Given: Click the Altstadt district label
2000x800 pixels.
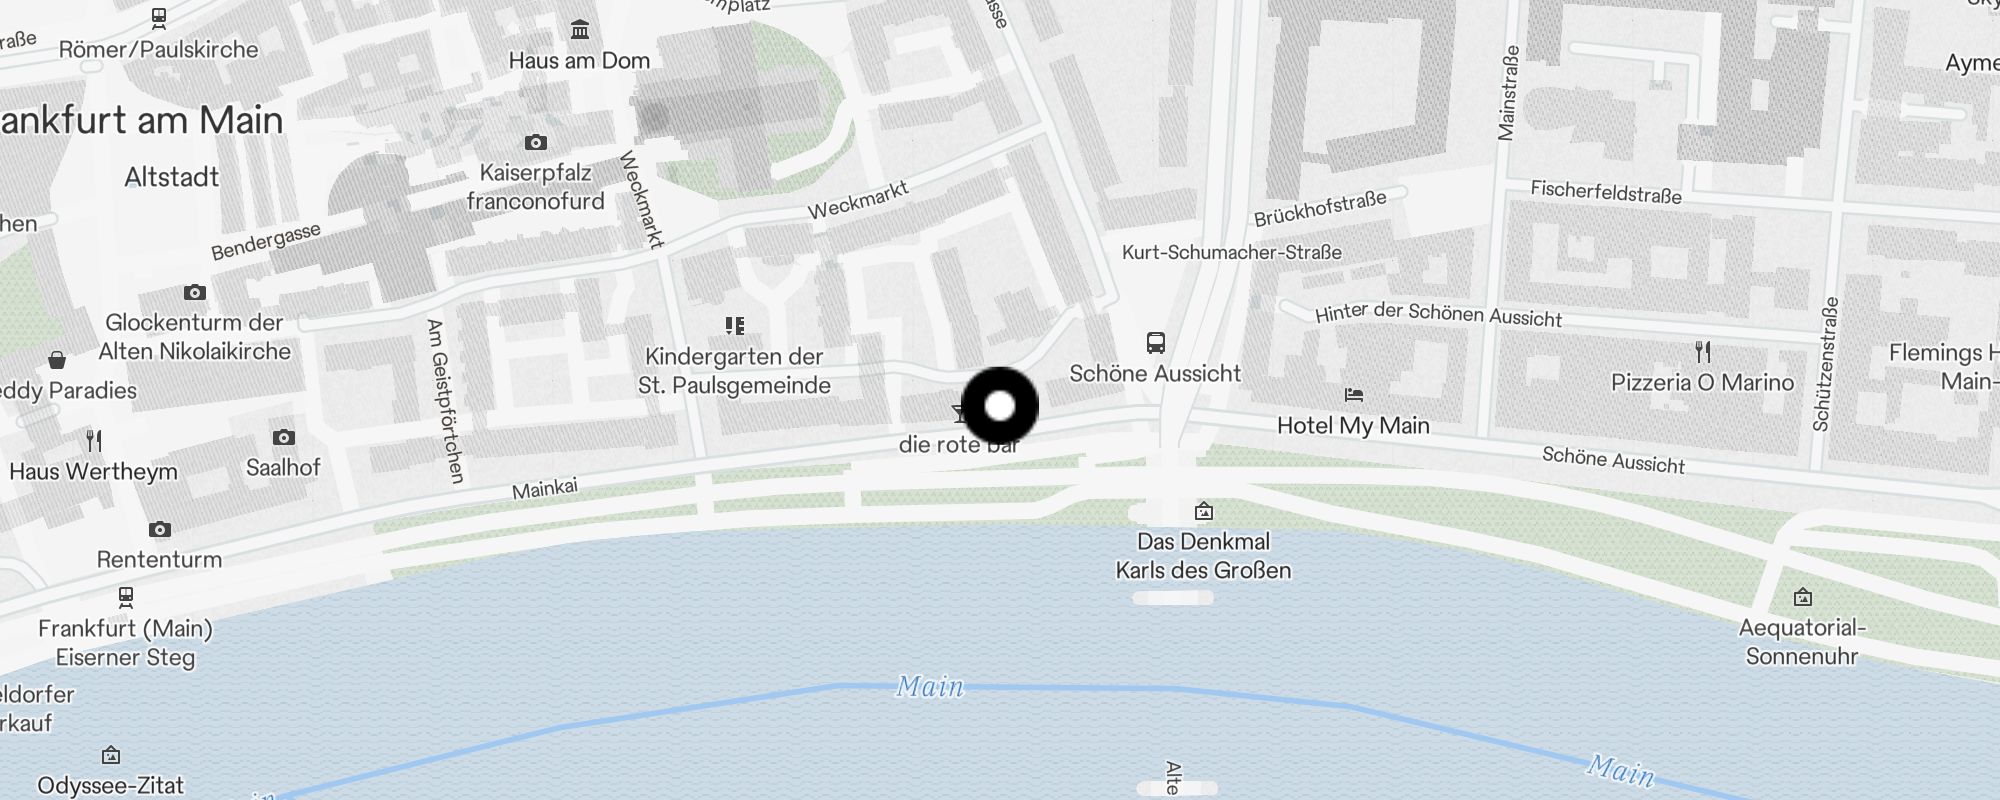Looking at the screenshot, I should point(172,178).
